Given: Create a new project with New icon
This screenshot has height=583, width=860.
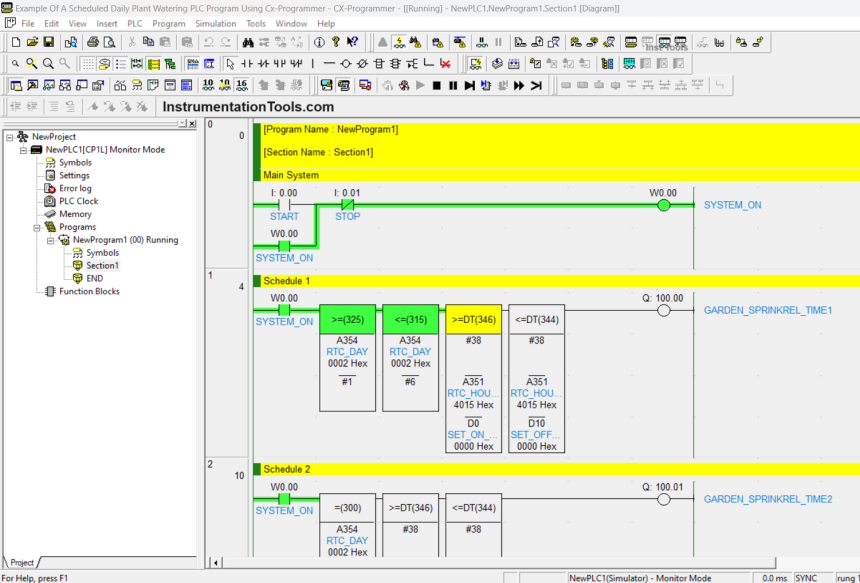Looking at the screenshot, I should (16, 42).
